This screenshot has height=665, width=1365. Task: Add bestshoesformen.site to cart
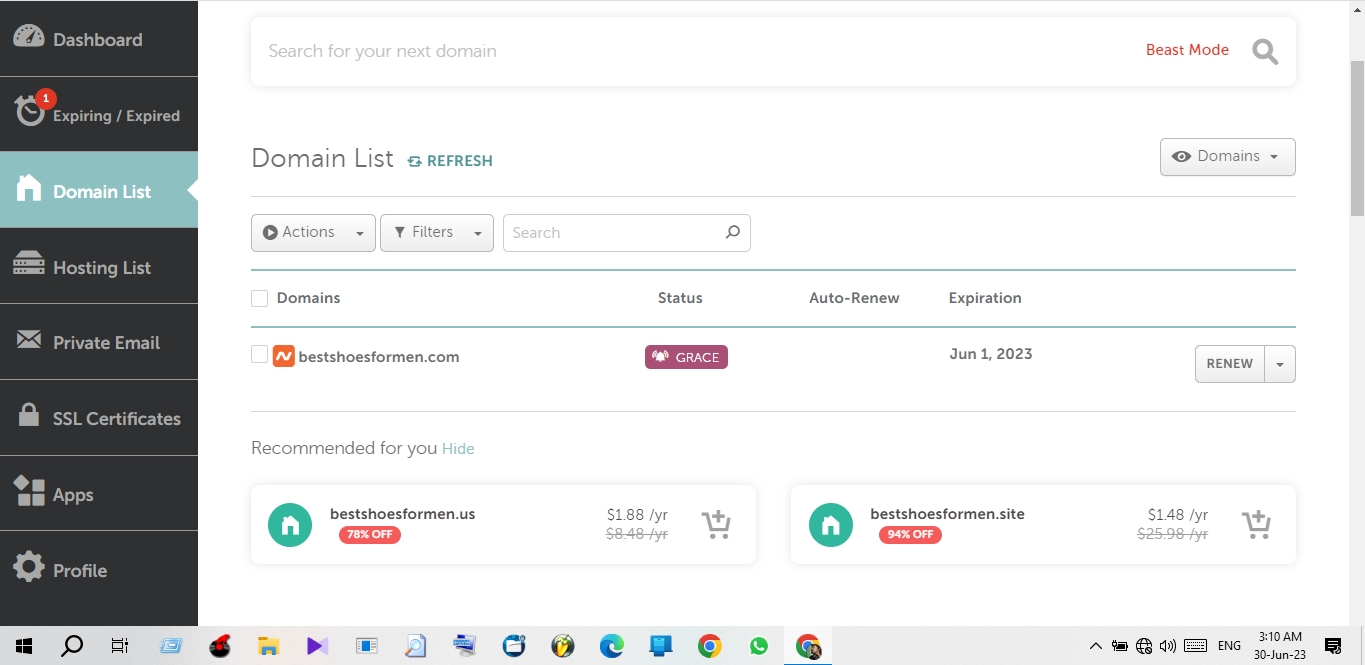click(x=1256, y=524)
